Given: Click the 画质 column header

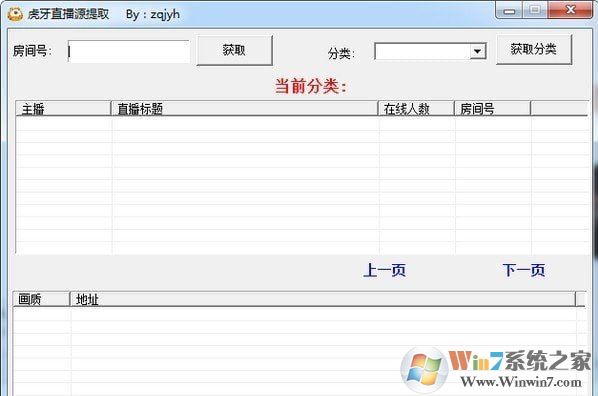Looking at the screenshot, I should coord(42,299).
